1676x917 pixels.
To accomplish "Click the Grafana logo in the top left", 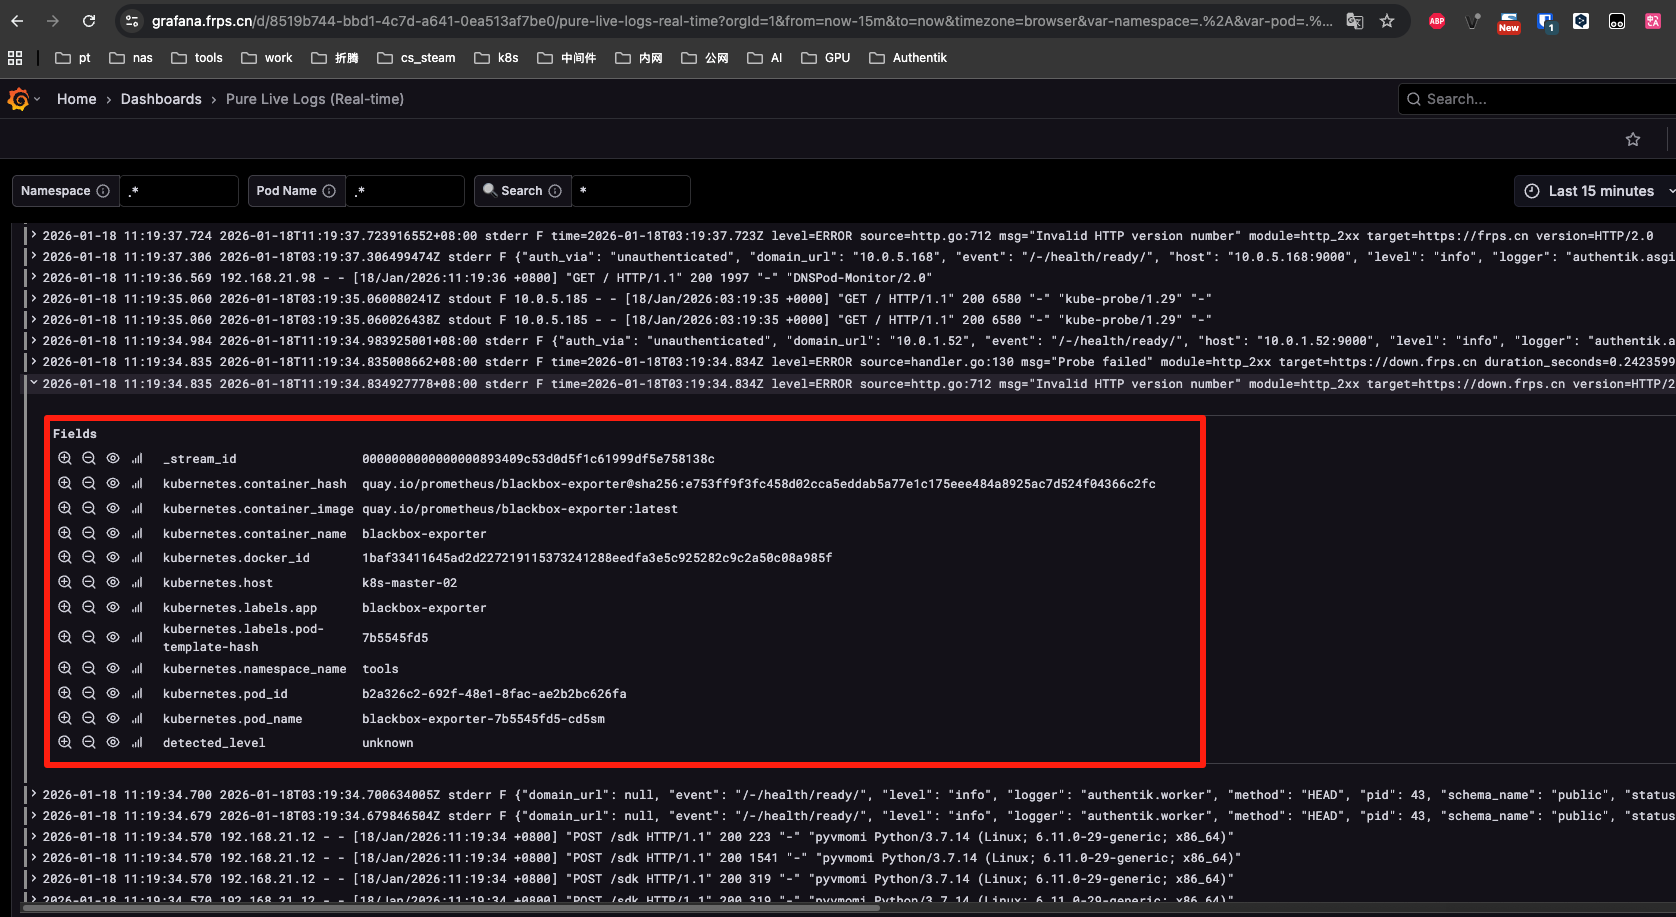I will tap(18, 99).
